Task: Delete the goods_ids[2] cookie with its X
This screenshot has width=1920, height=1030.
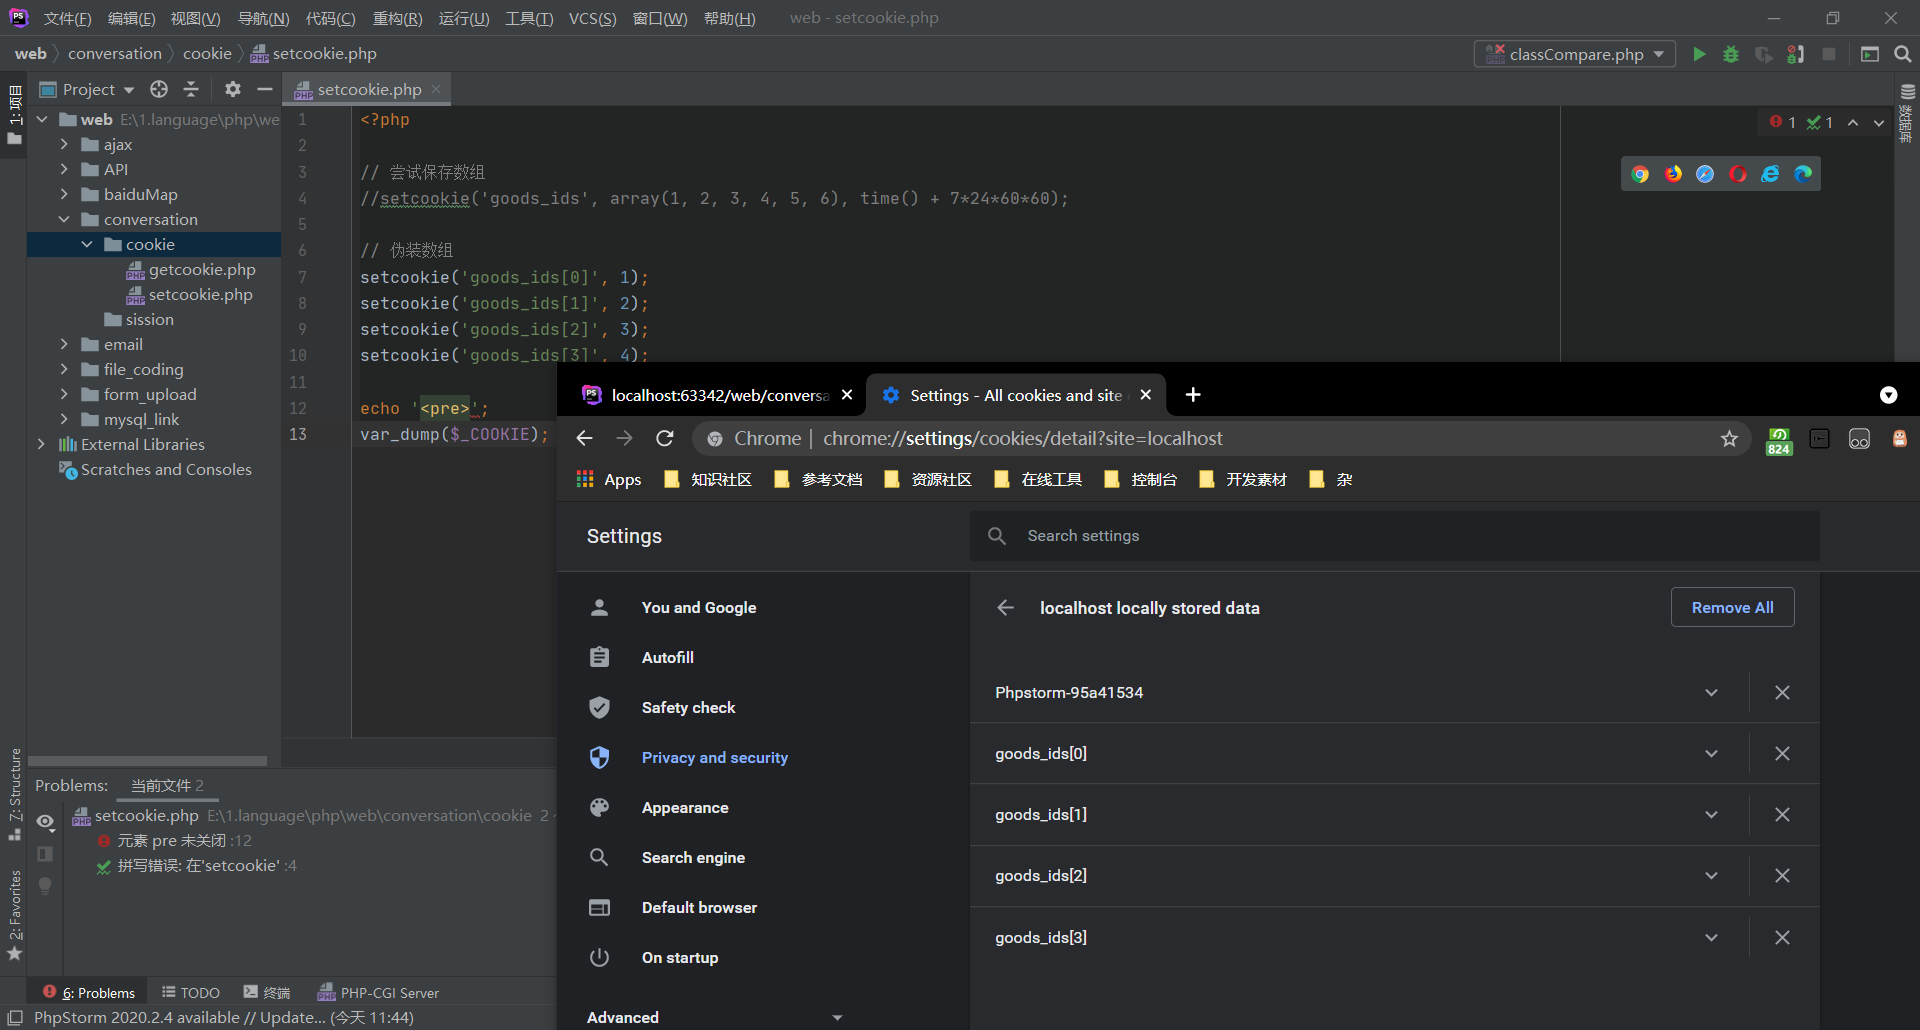Action: [1782, 876]
